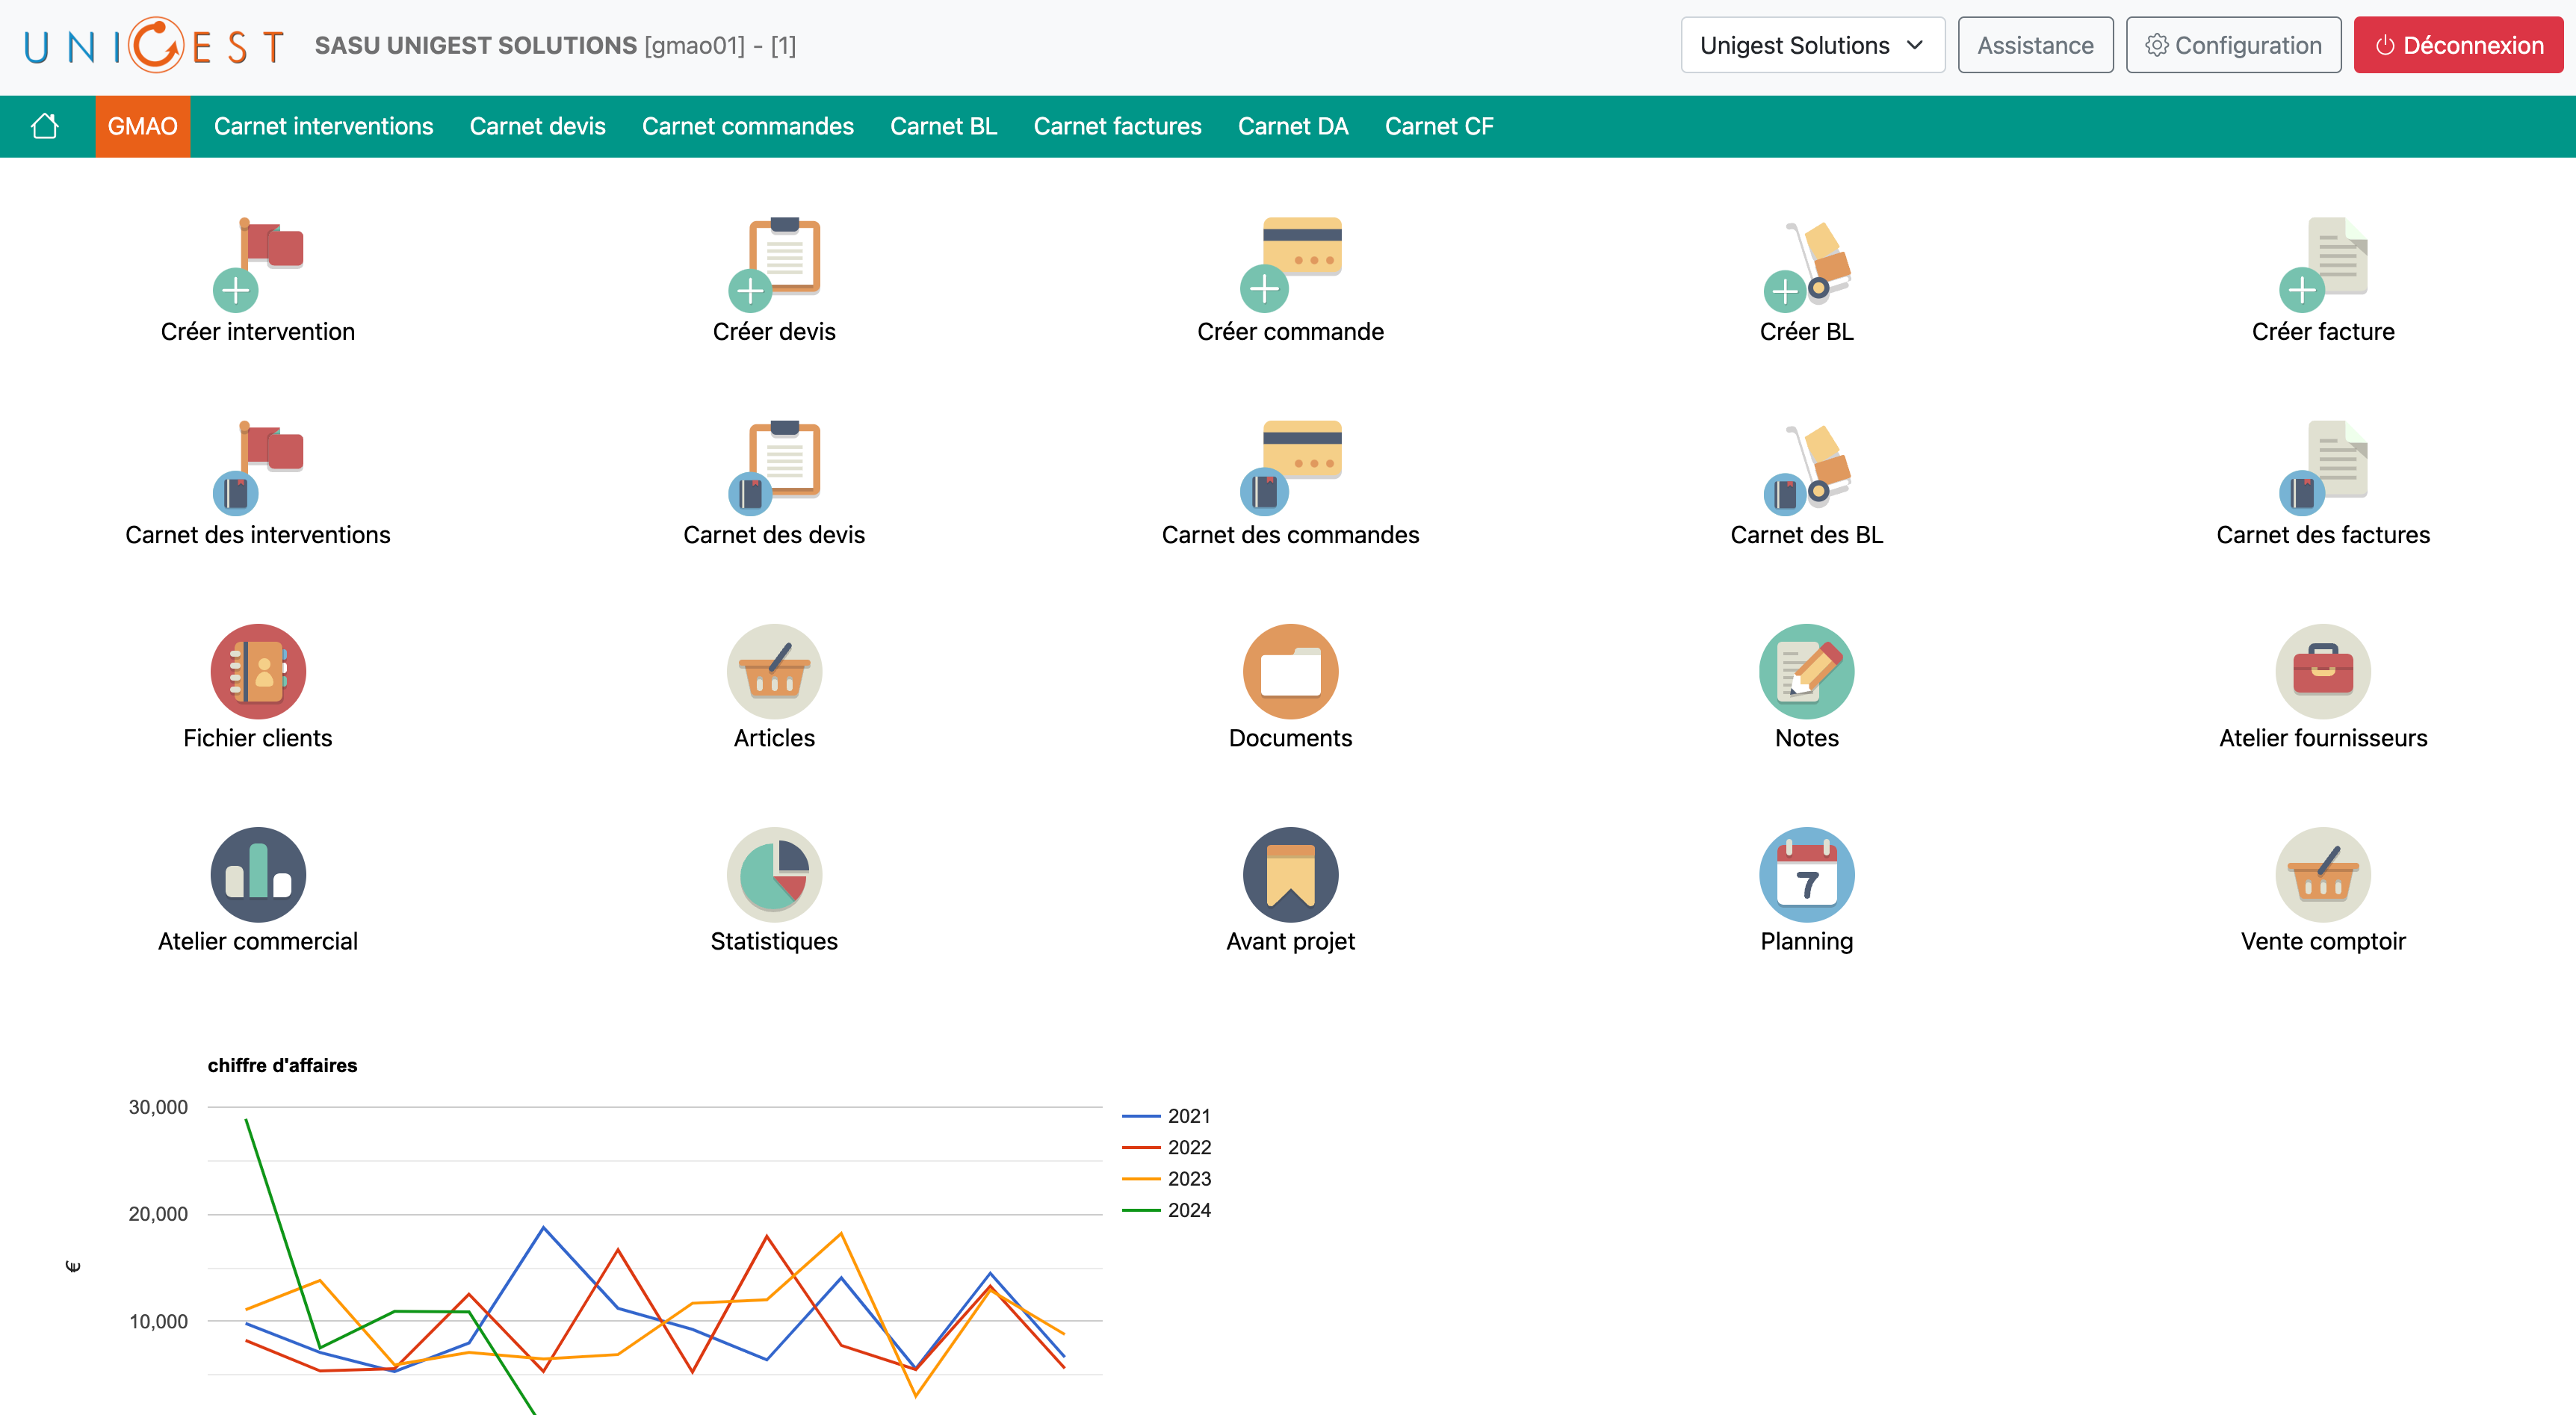This screenshot has height=1415, width=2576.
Task: Open the Documents folder icon
Action: coord(1290,671)
